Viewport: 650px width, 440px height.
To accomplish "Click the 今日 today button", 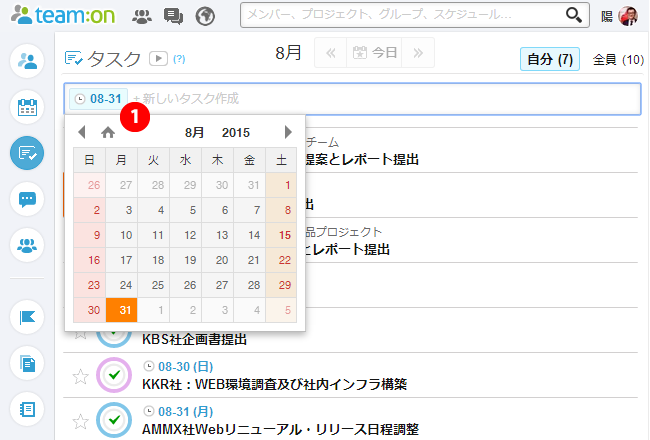I will point(374,53).
